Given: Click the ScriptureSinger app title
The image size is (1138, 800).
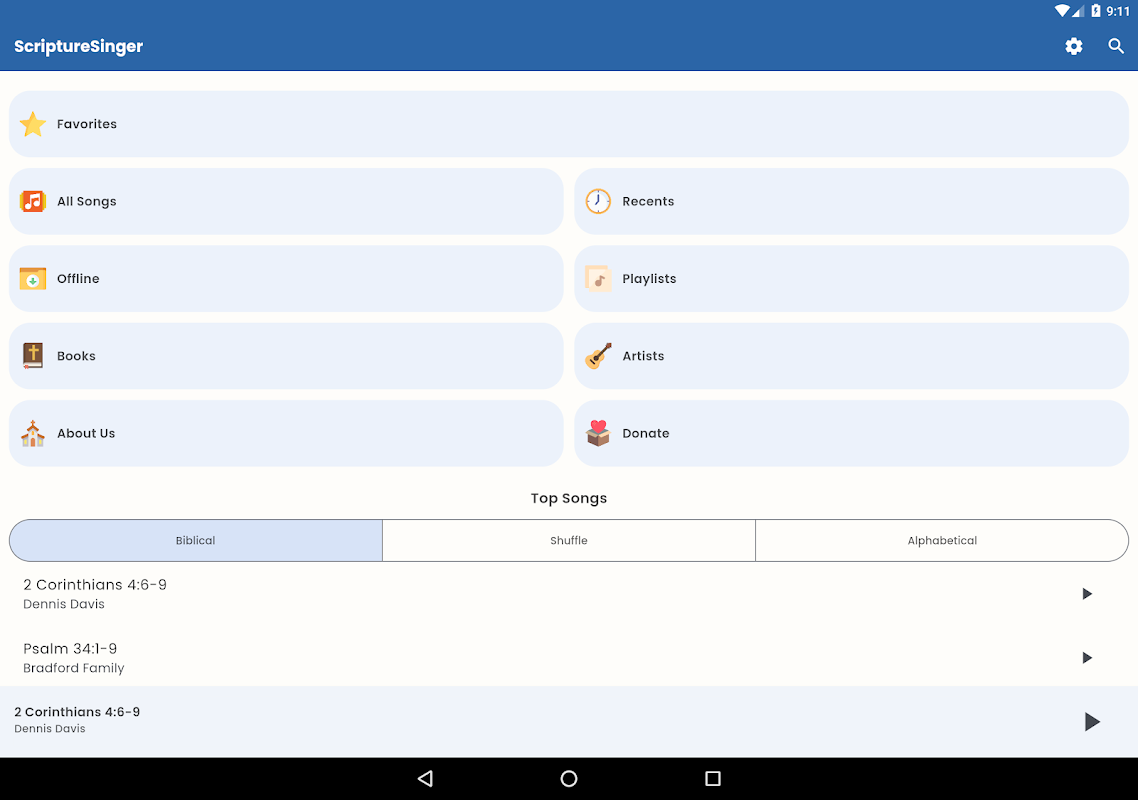Looking at the screenshot, I should click(78, 46).
